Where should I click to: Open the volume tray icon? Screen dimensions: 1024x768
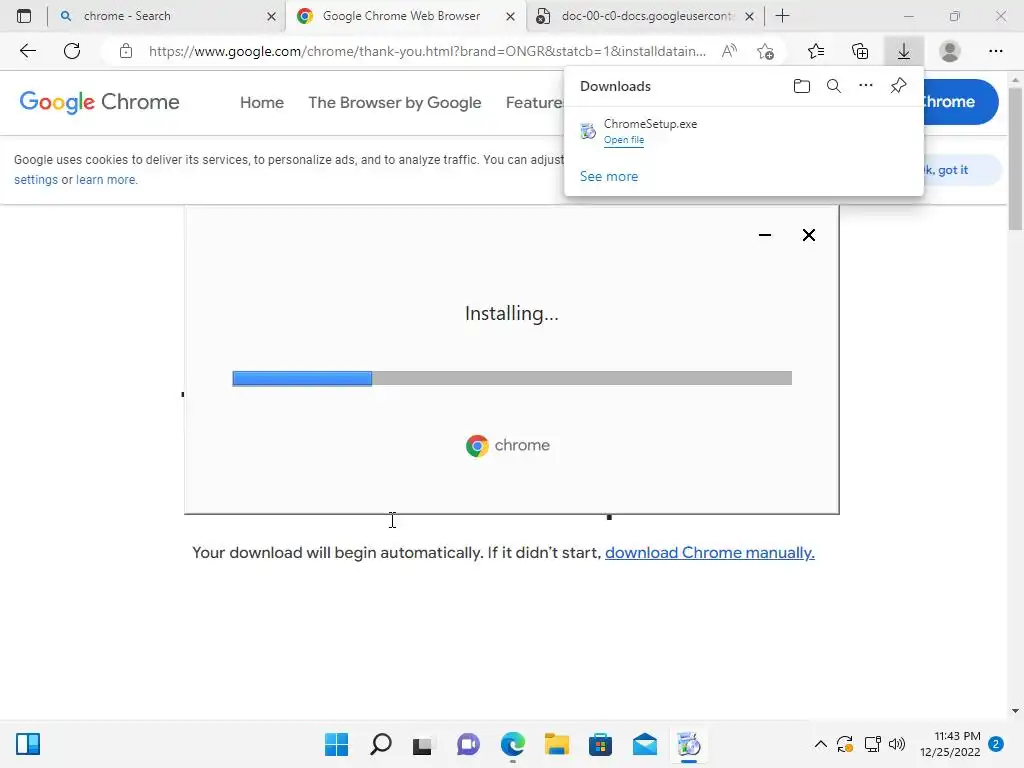click(897, 744)
